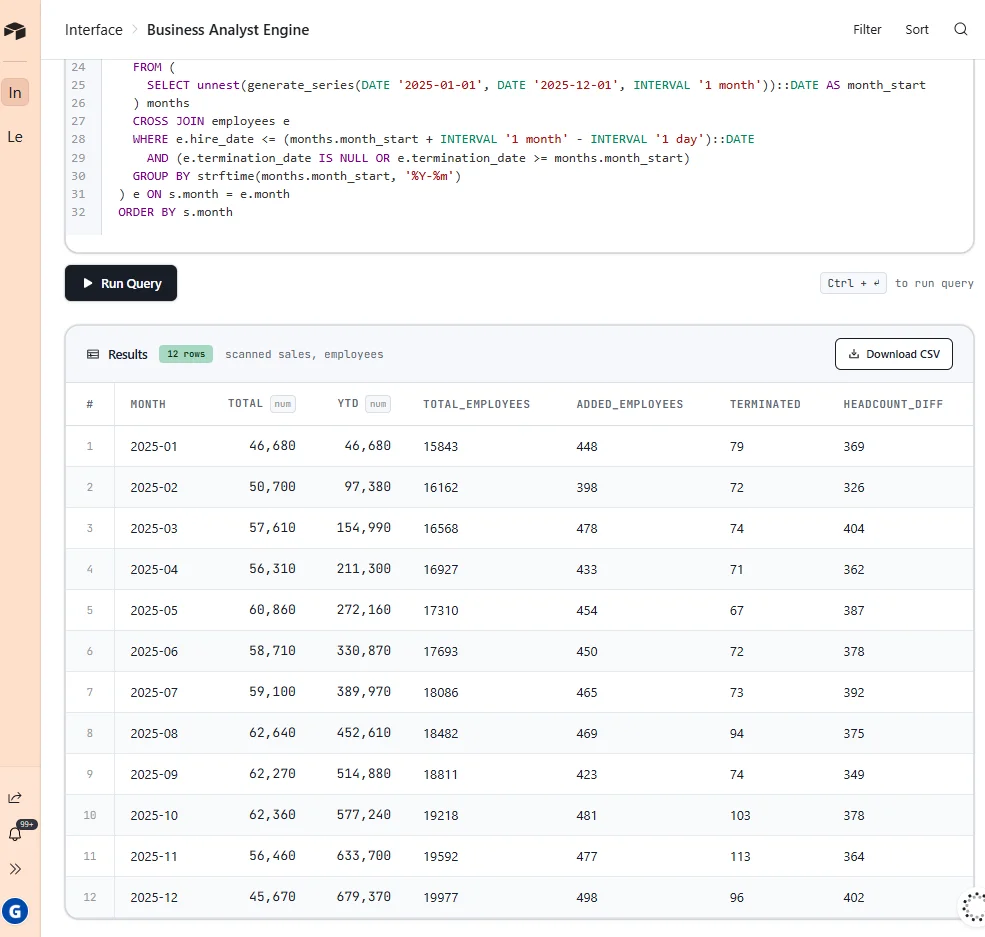Image resolution: width=985 pixels, height=937 pixels.
Task: Click inside SQL editor line 32 ORDER BY
Action: coord(175,212)
